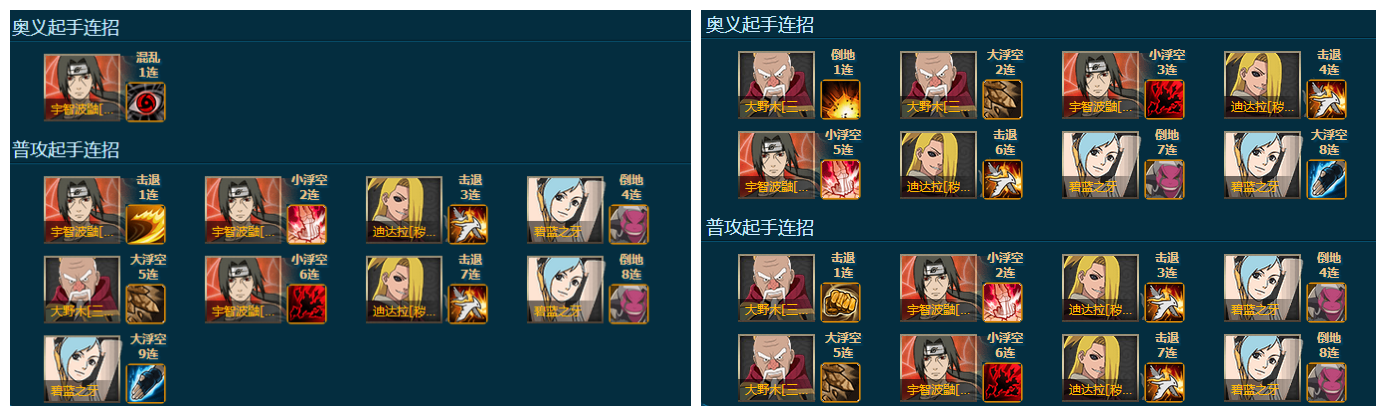Click the blue gauntlet 大浮空 9连 skill icon
This screenshot has height=416, width=1386.
[x=146, y=384]
